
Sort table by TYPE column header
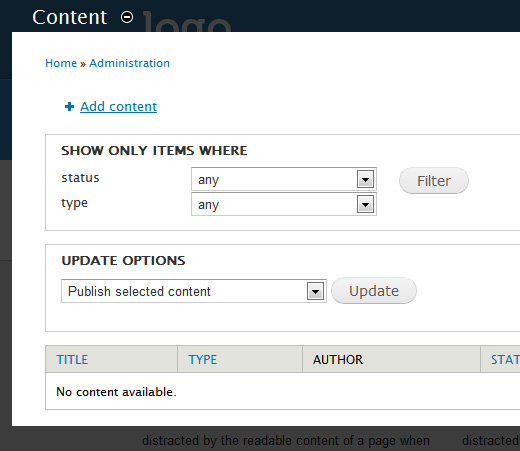[203, 359]
